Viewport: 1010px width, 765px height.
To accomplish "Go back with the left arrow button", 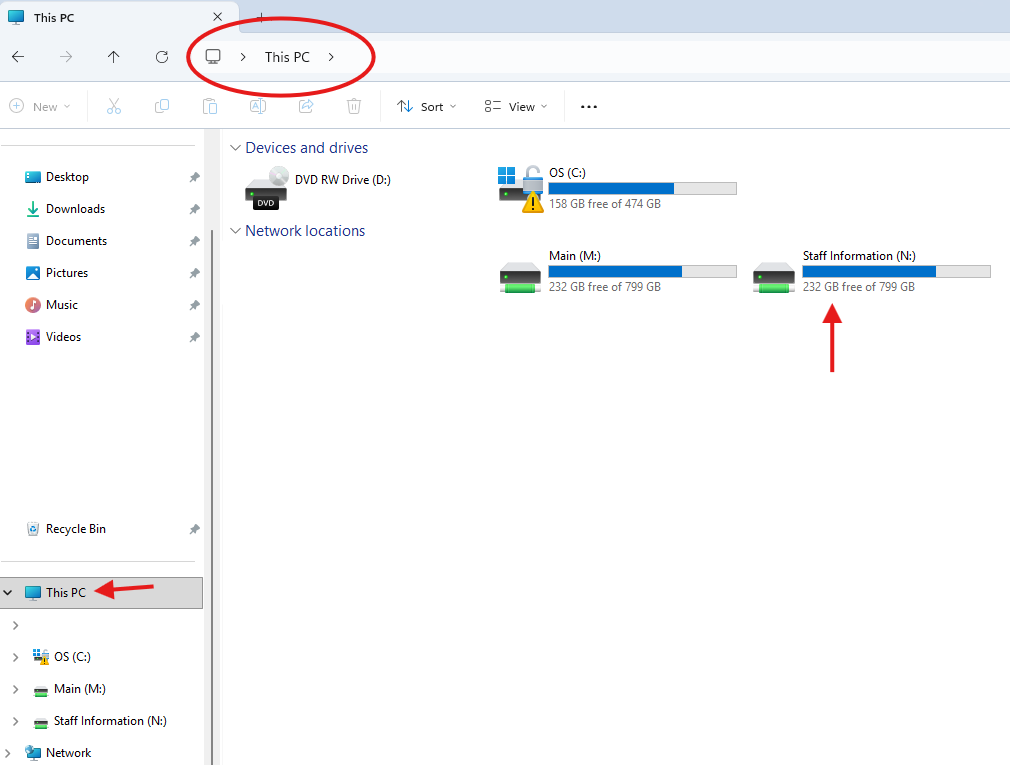I will tap(18, 57).
